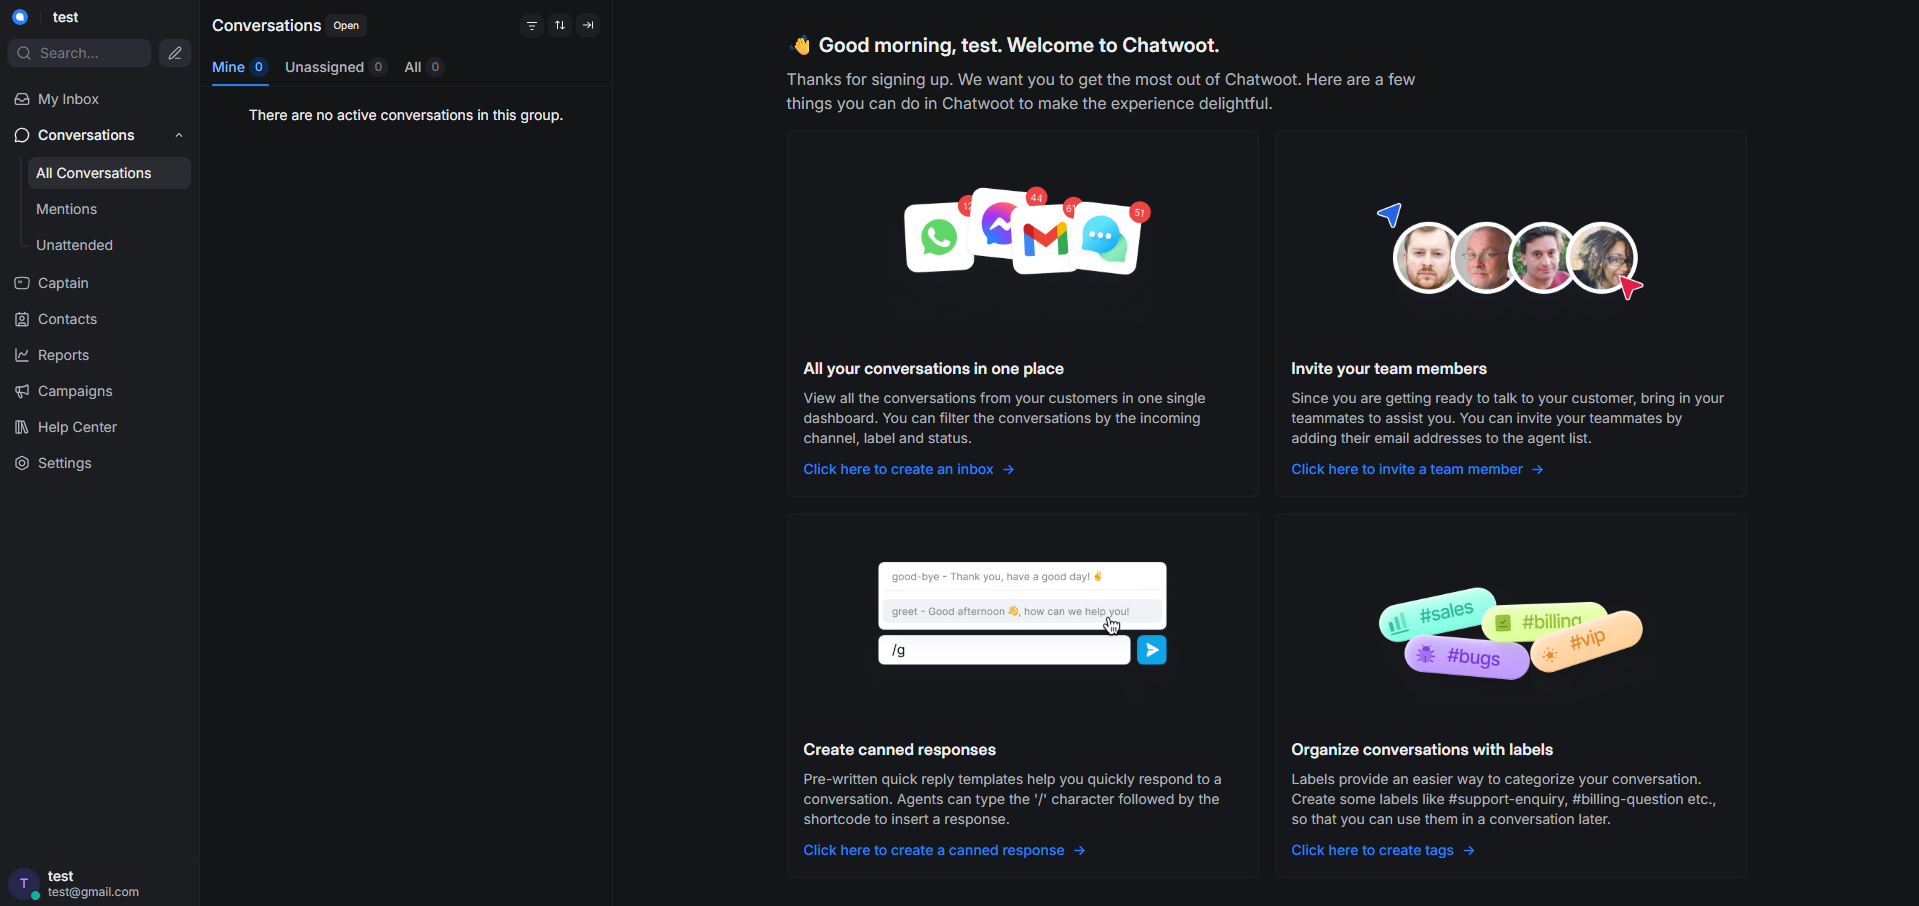Open the Captain feature
Screen dimensions: 1919x906
pos(63,283)
